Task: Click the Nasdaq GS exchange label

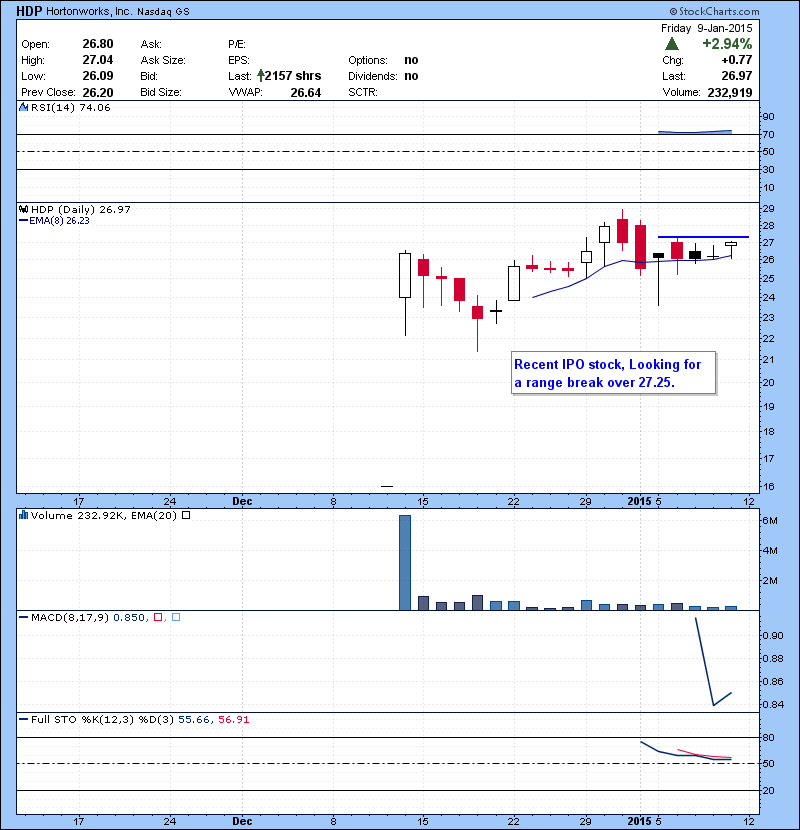Action: (163, 12)
